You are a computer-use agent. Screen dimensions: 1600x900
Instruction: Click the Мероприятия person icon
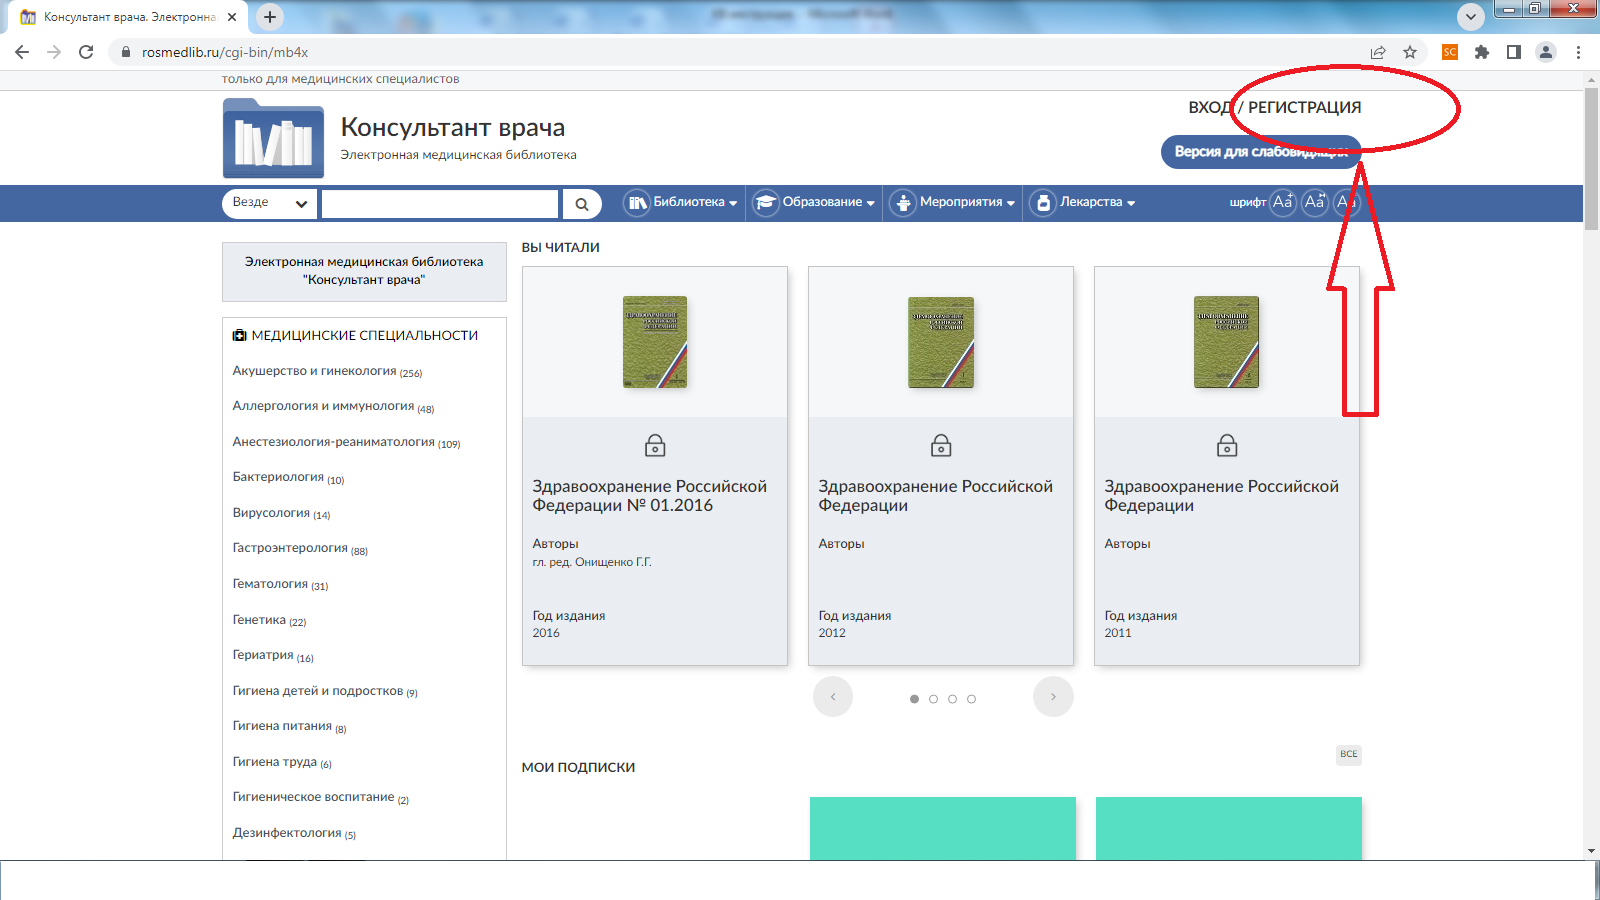click(x=903, y=203)
